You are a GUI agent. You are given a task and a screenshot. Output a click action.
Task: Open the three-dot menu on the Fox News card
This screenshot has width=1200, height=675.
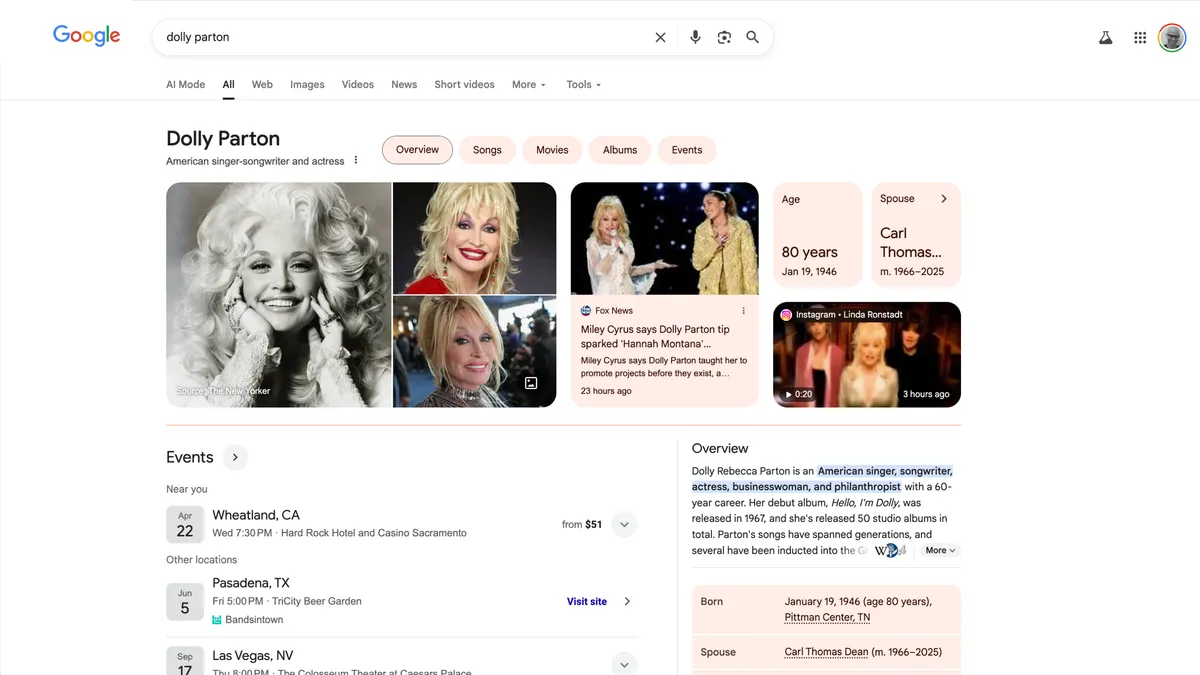(743, 310)
